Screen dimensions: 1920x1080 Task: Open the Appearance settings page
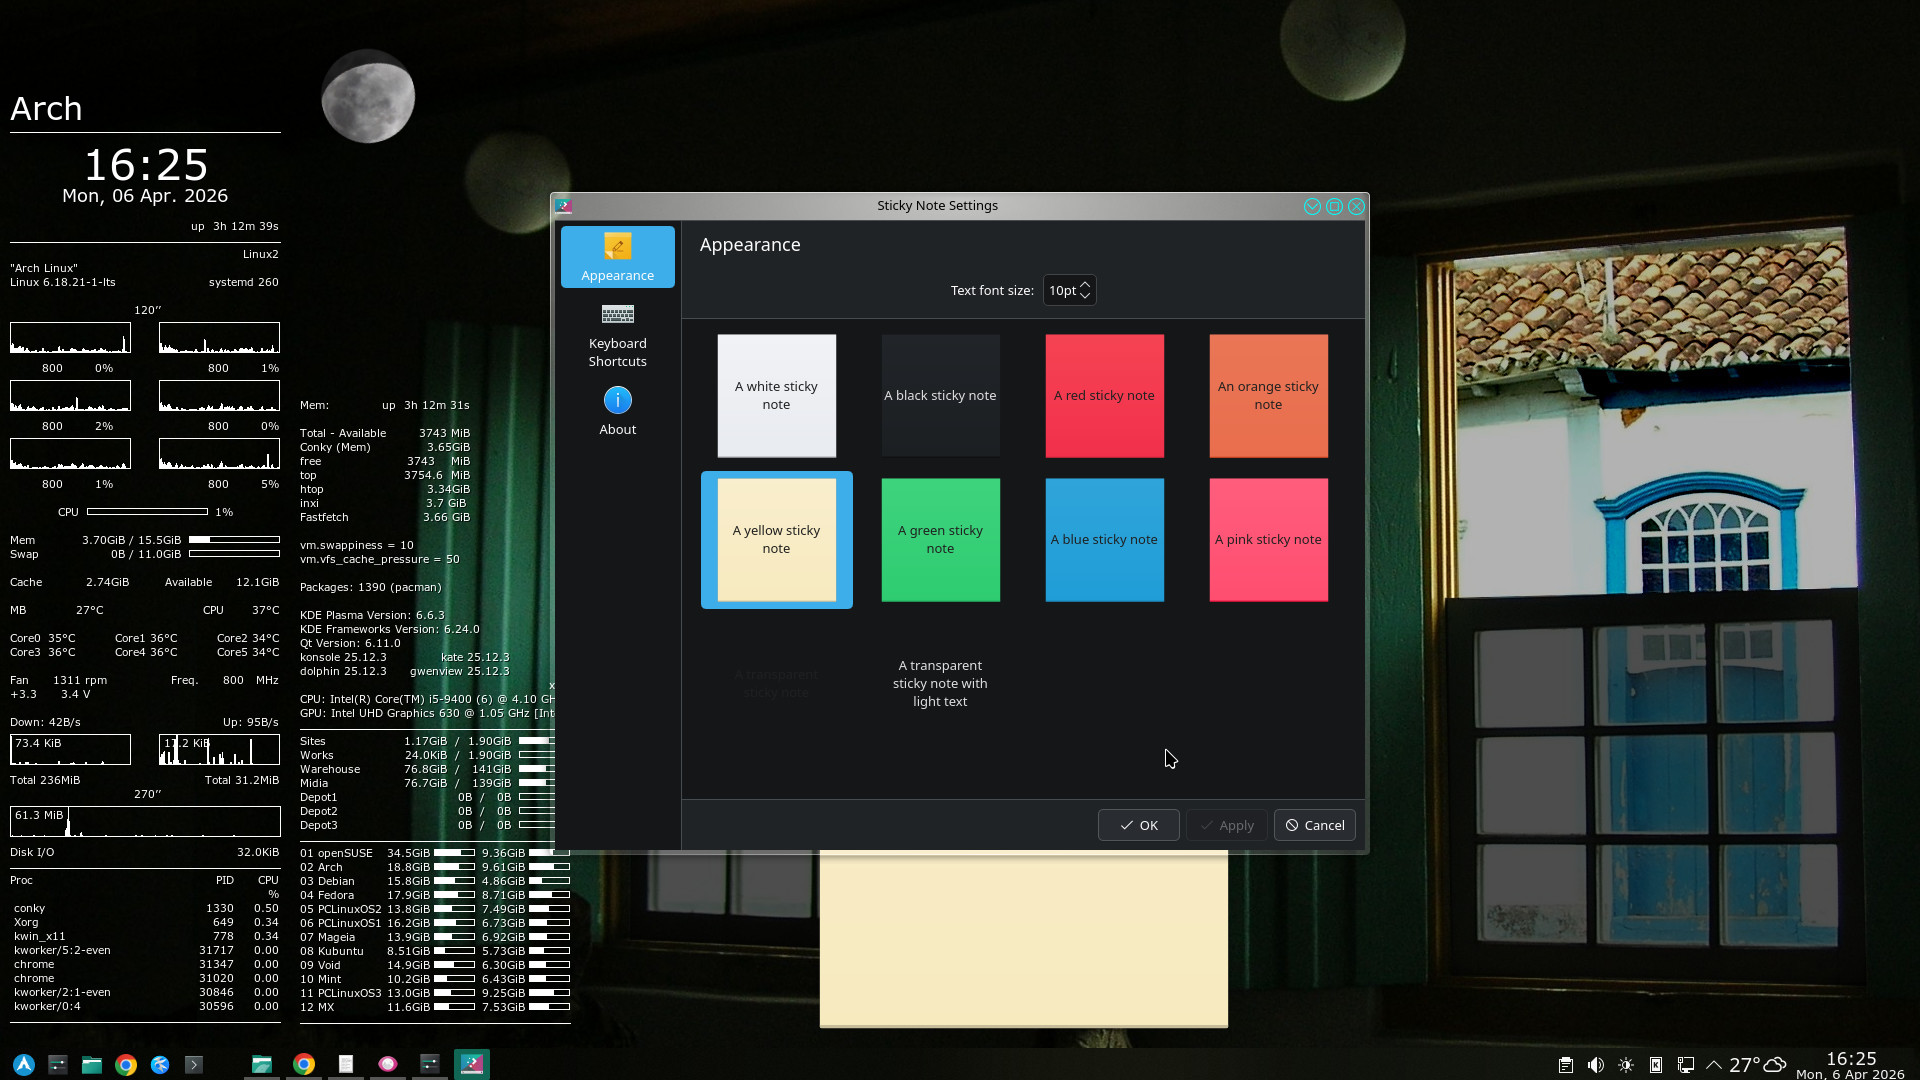pyautogui.click(x=617, y=257)
